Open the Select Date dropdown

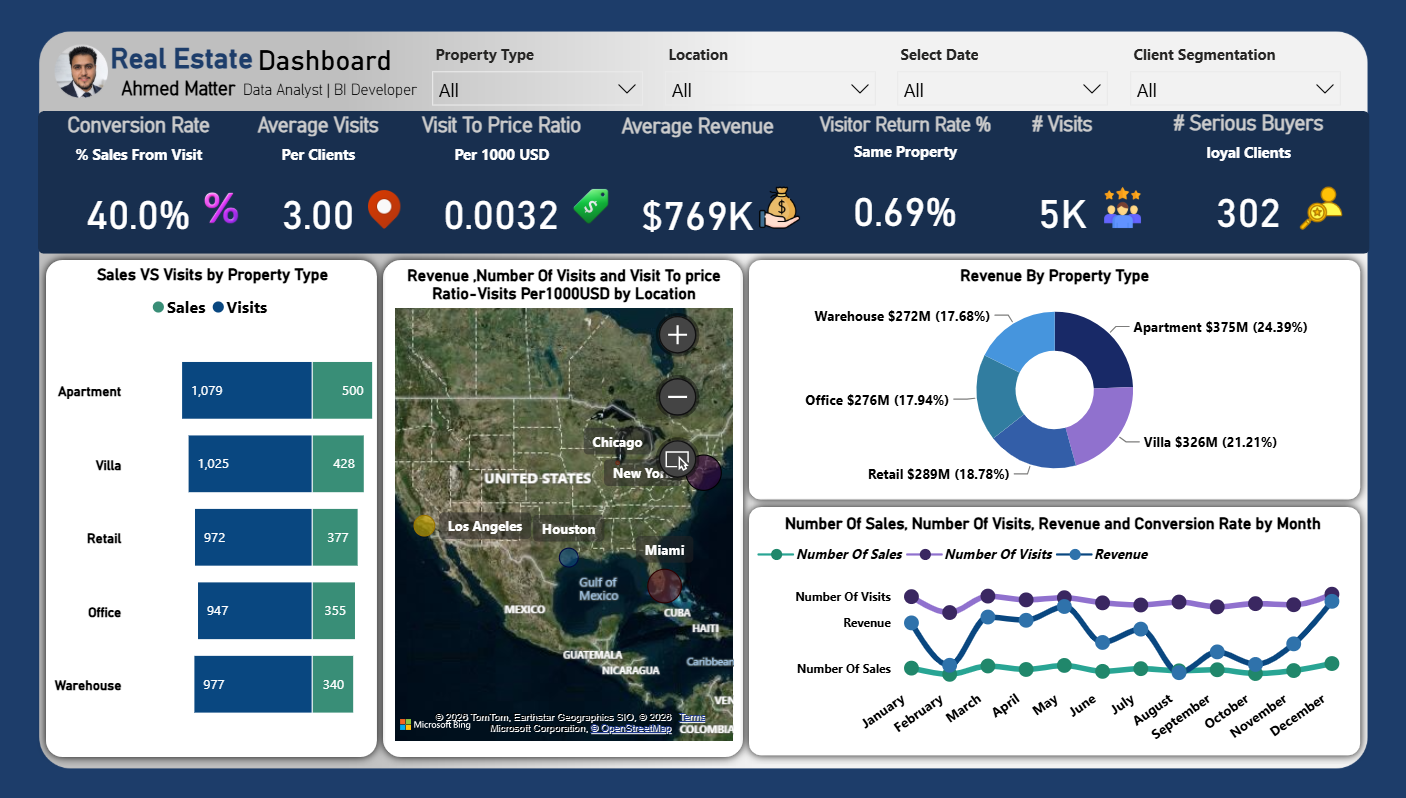1002,89
